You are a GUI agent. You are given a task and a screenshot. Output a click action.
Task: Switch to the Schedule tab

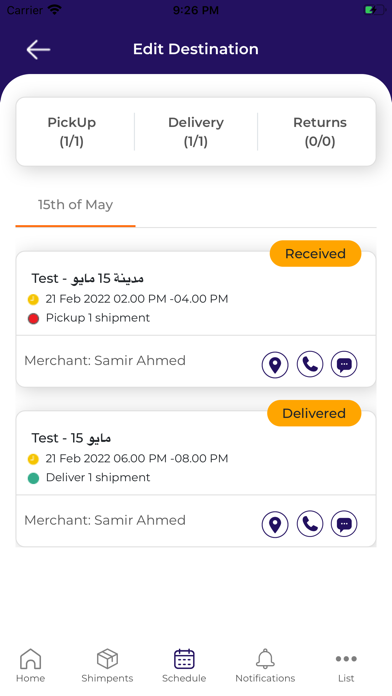[184, 665]
